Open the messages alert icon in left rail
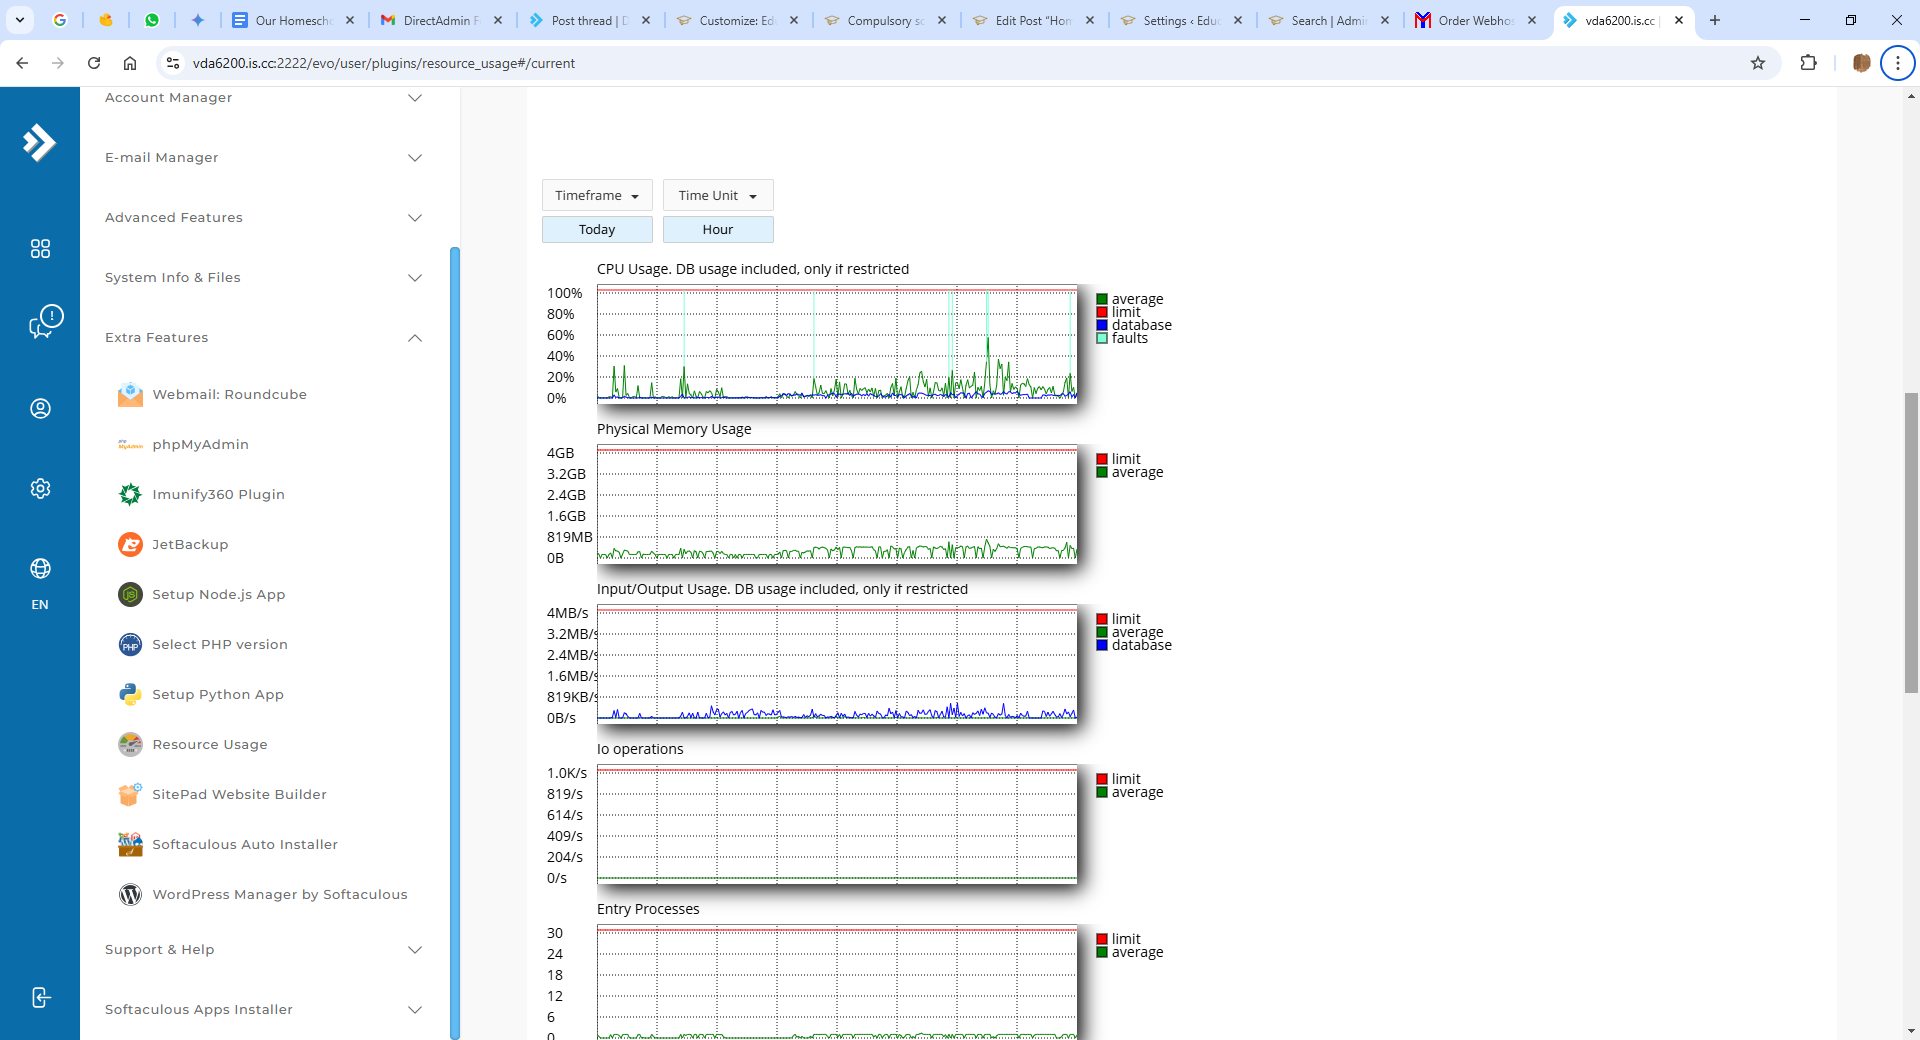 [46, 322]
